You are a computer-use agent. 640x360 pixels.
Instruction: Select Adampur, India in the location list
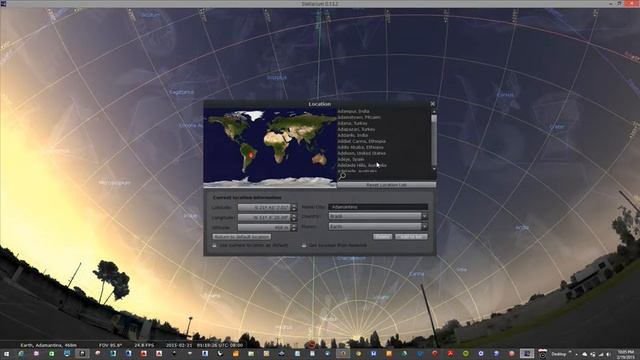click(353, 111)
